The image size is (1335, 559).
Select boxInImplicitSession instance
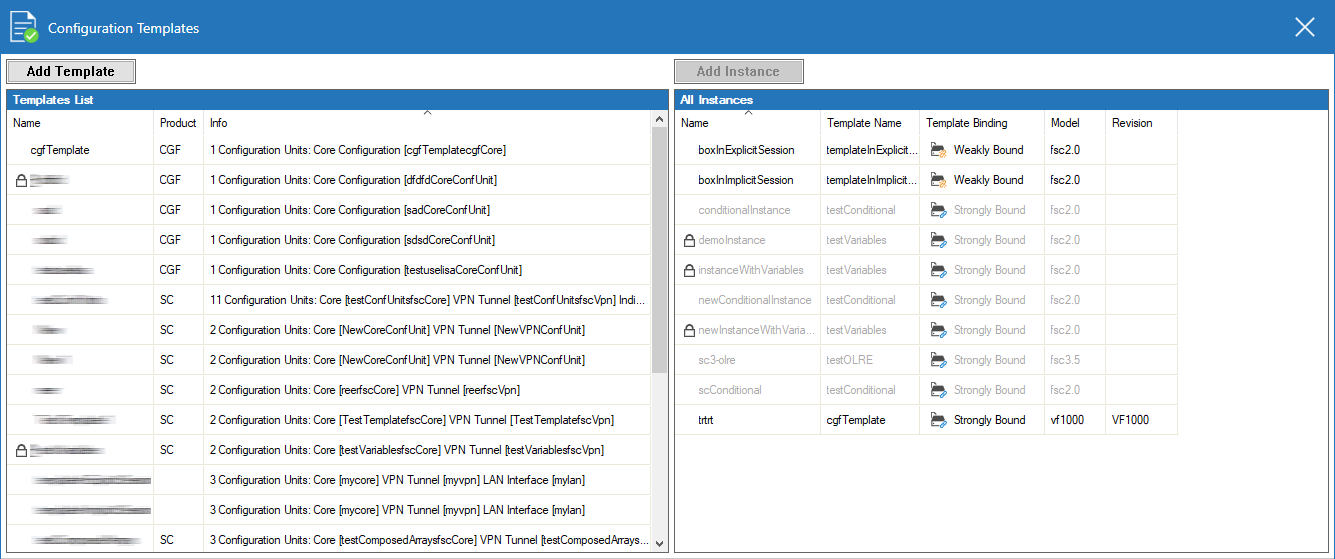[746, 180]
